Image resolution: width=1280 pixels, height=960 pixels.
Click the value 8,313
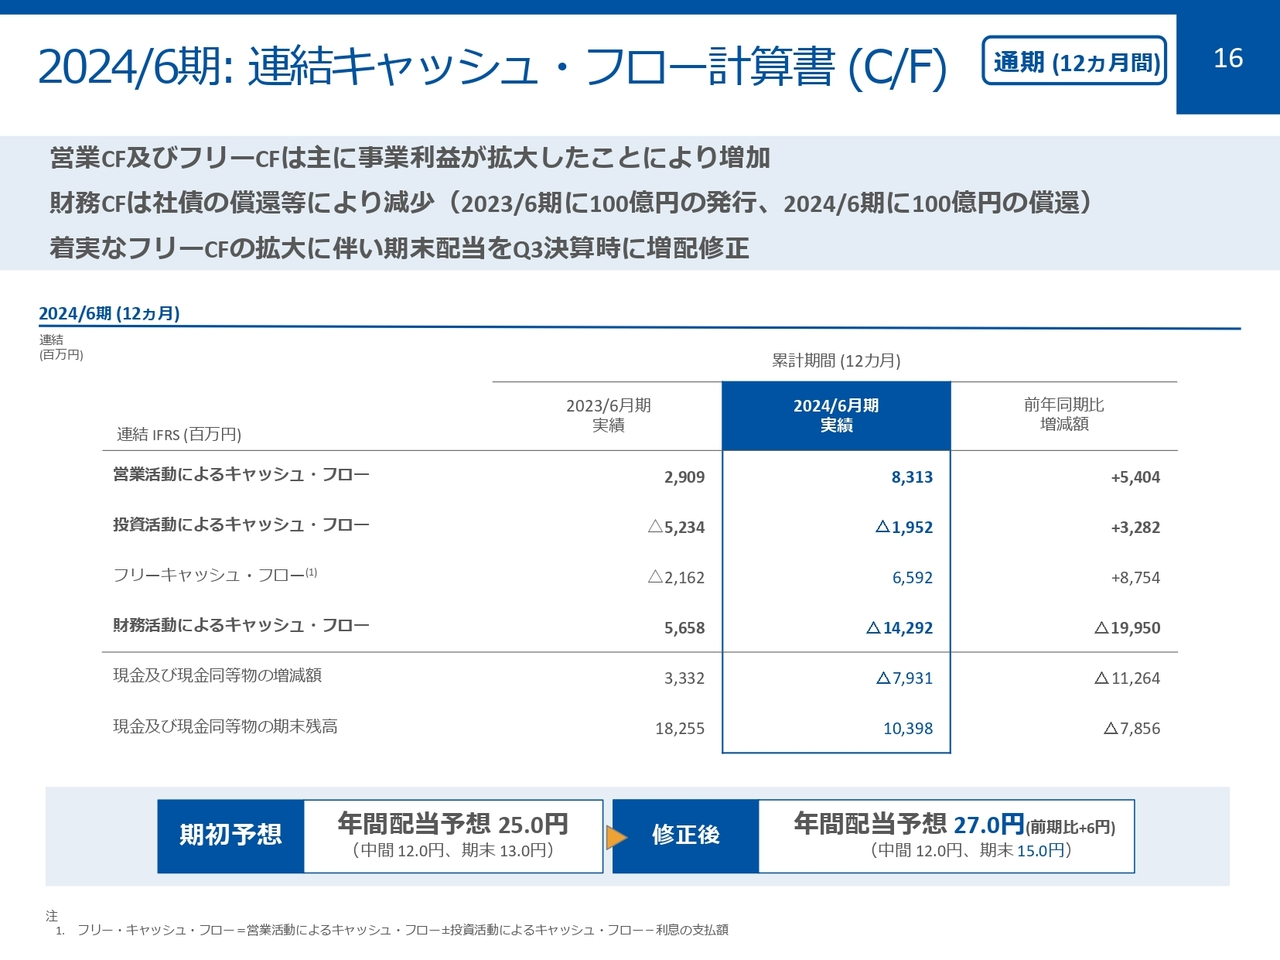(912, 478)
